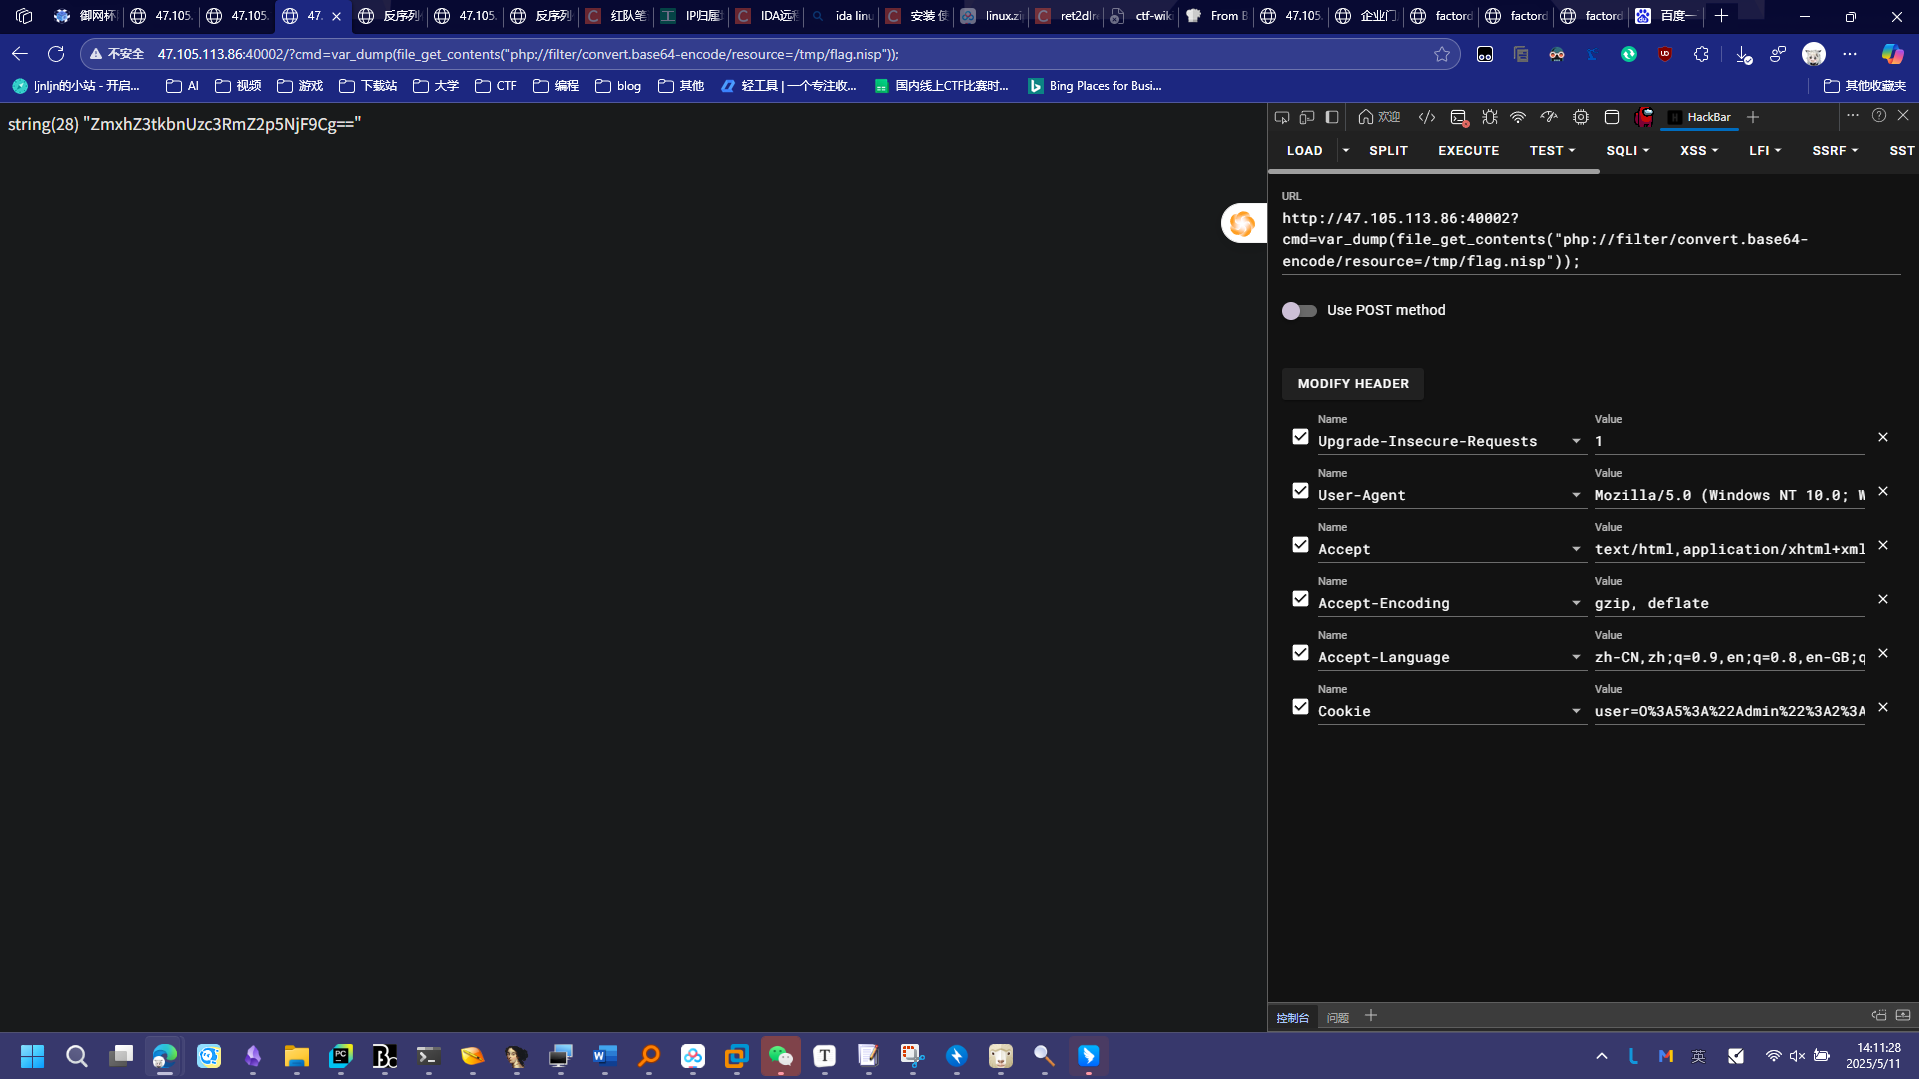This screenshot has height=1079, width=1919.
Task: Switch to the ctf-wiki browser tab
Action: [1141, 16]
